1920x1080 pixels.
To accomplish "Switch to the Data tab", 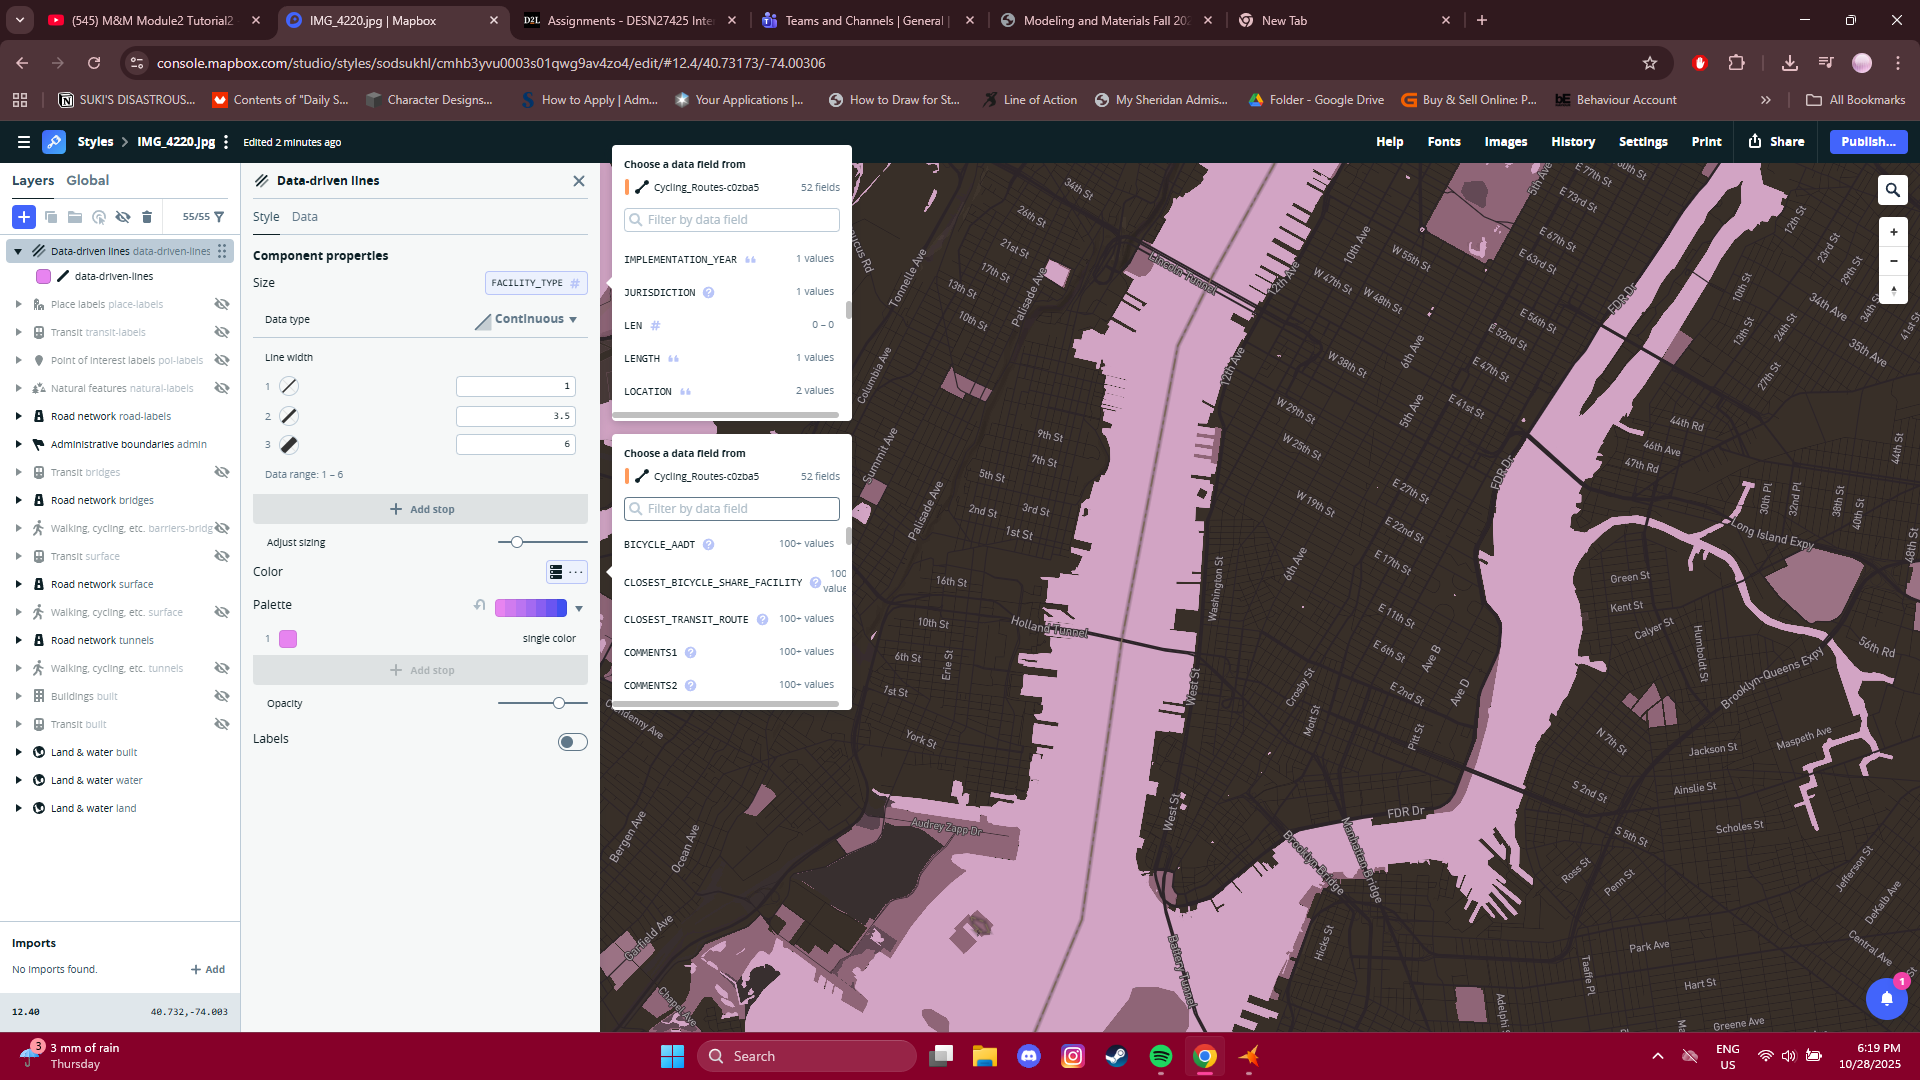I will pos(304,217).
